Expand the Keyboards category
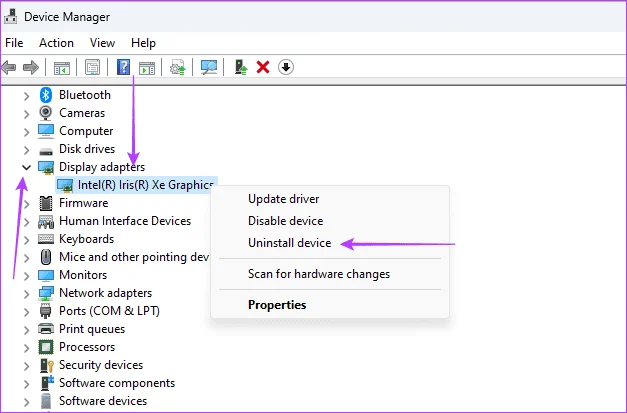 point(26,240)
